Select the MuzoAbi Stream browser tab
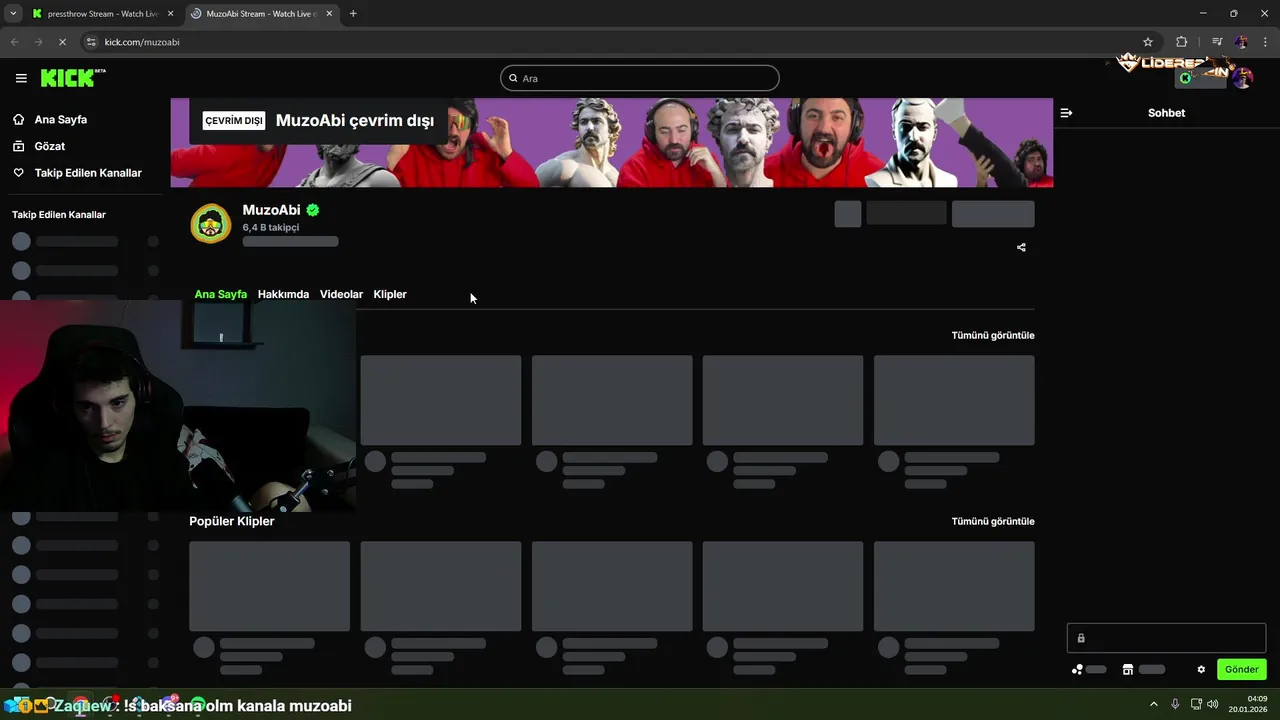 (x=261, y=14)
